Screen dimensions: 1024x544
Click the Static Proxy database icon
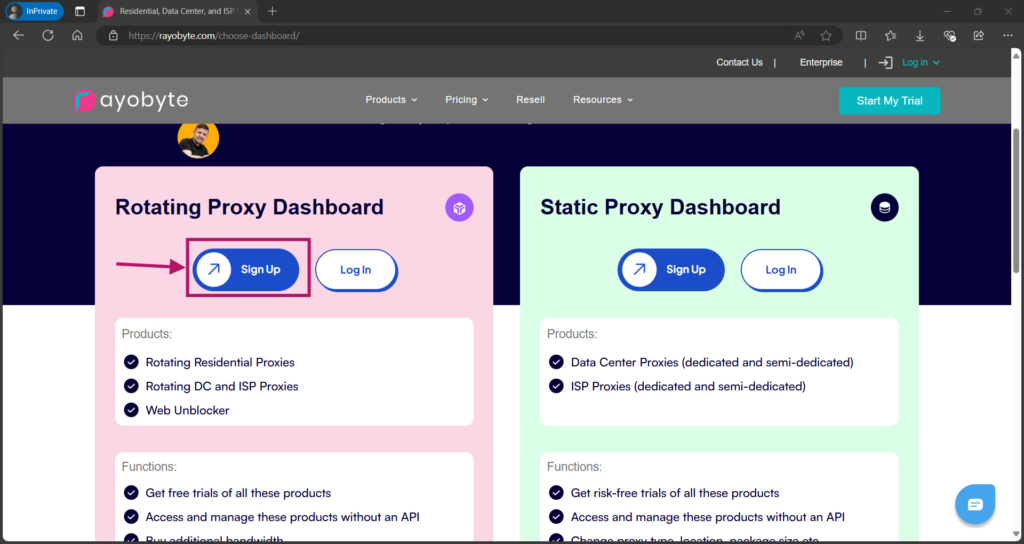884,208
